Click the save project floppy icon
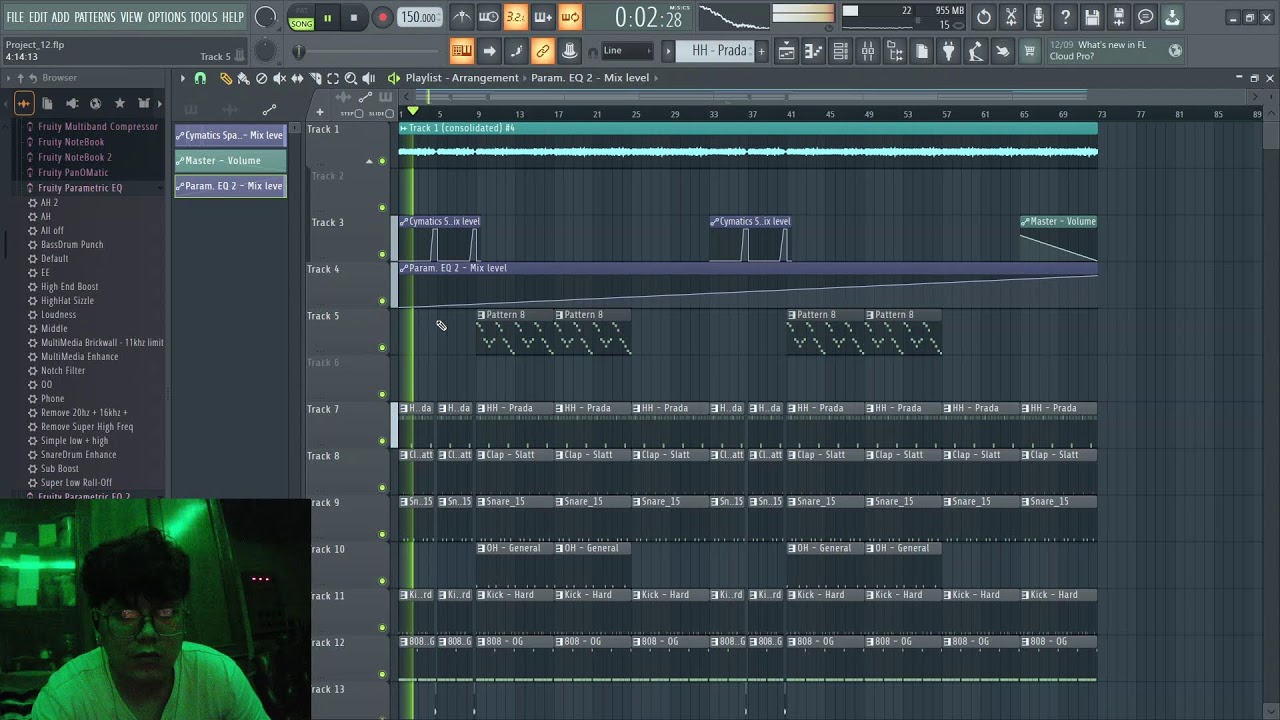The height and width of the screenshot is (720, 1280). pyautogui.click(x=1092, y=17)
